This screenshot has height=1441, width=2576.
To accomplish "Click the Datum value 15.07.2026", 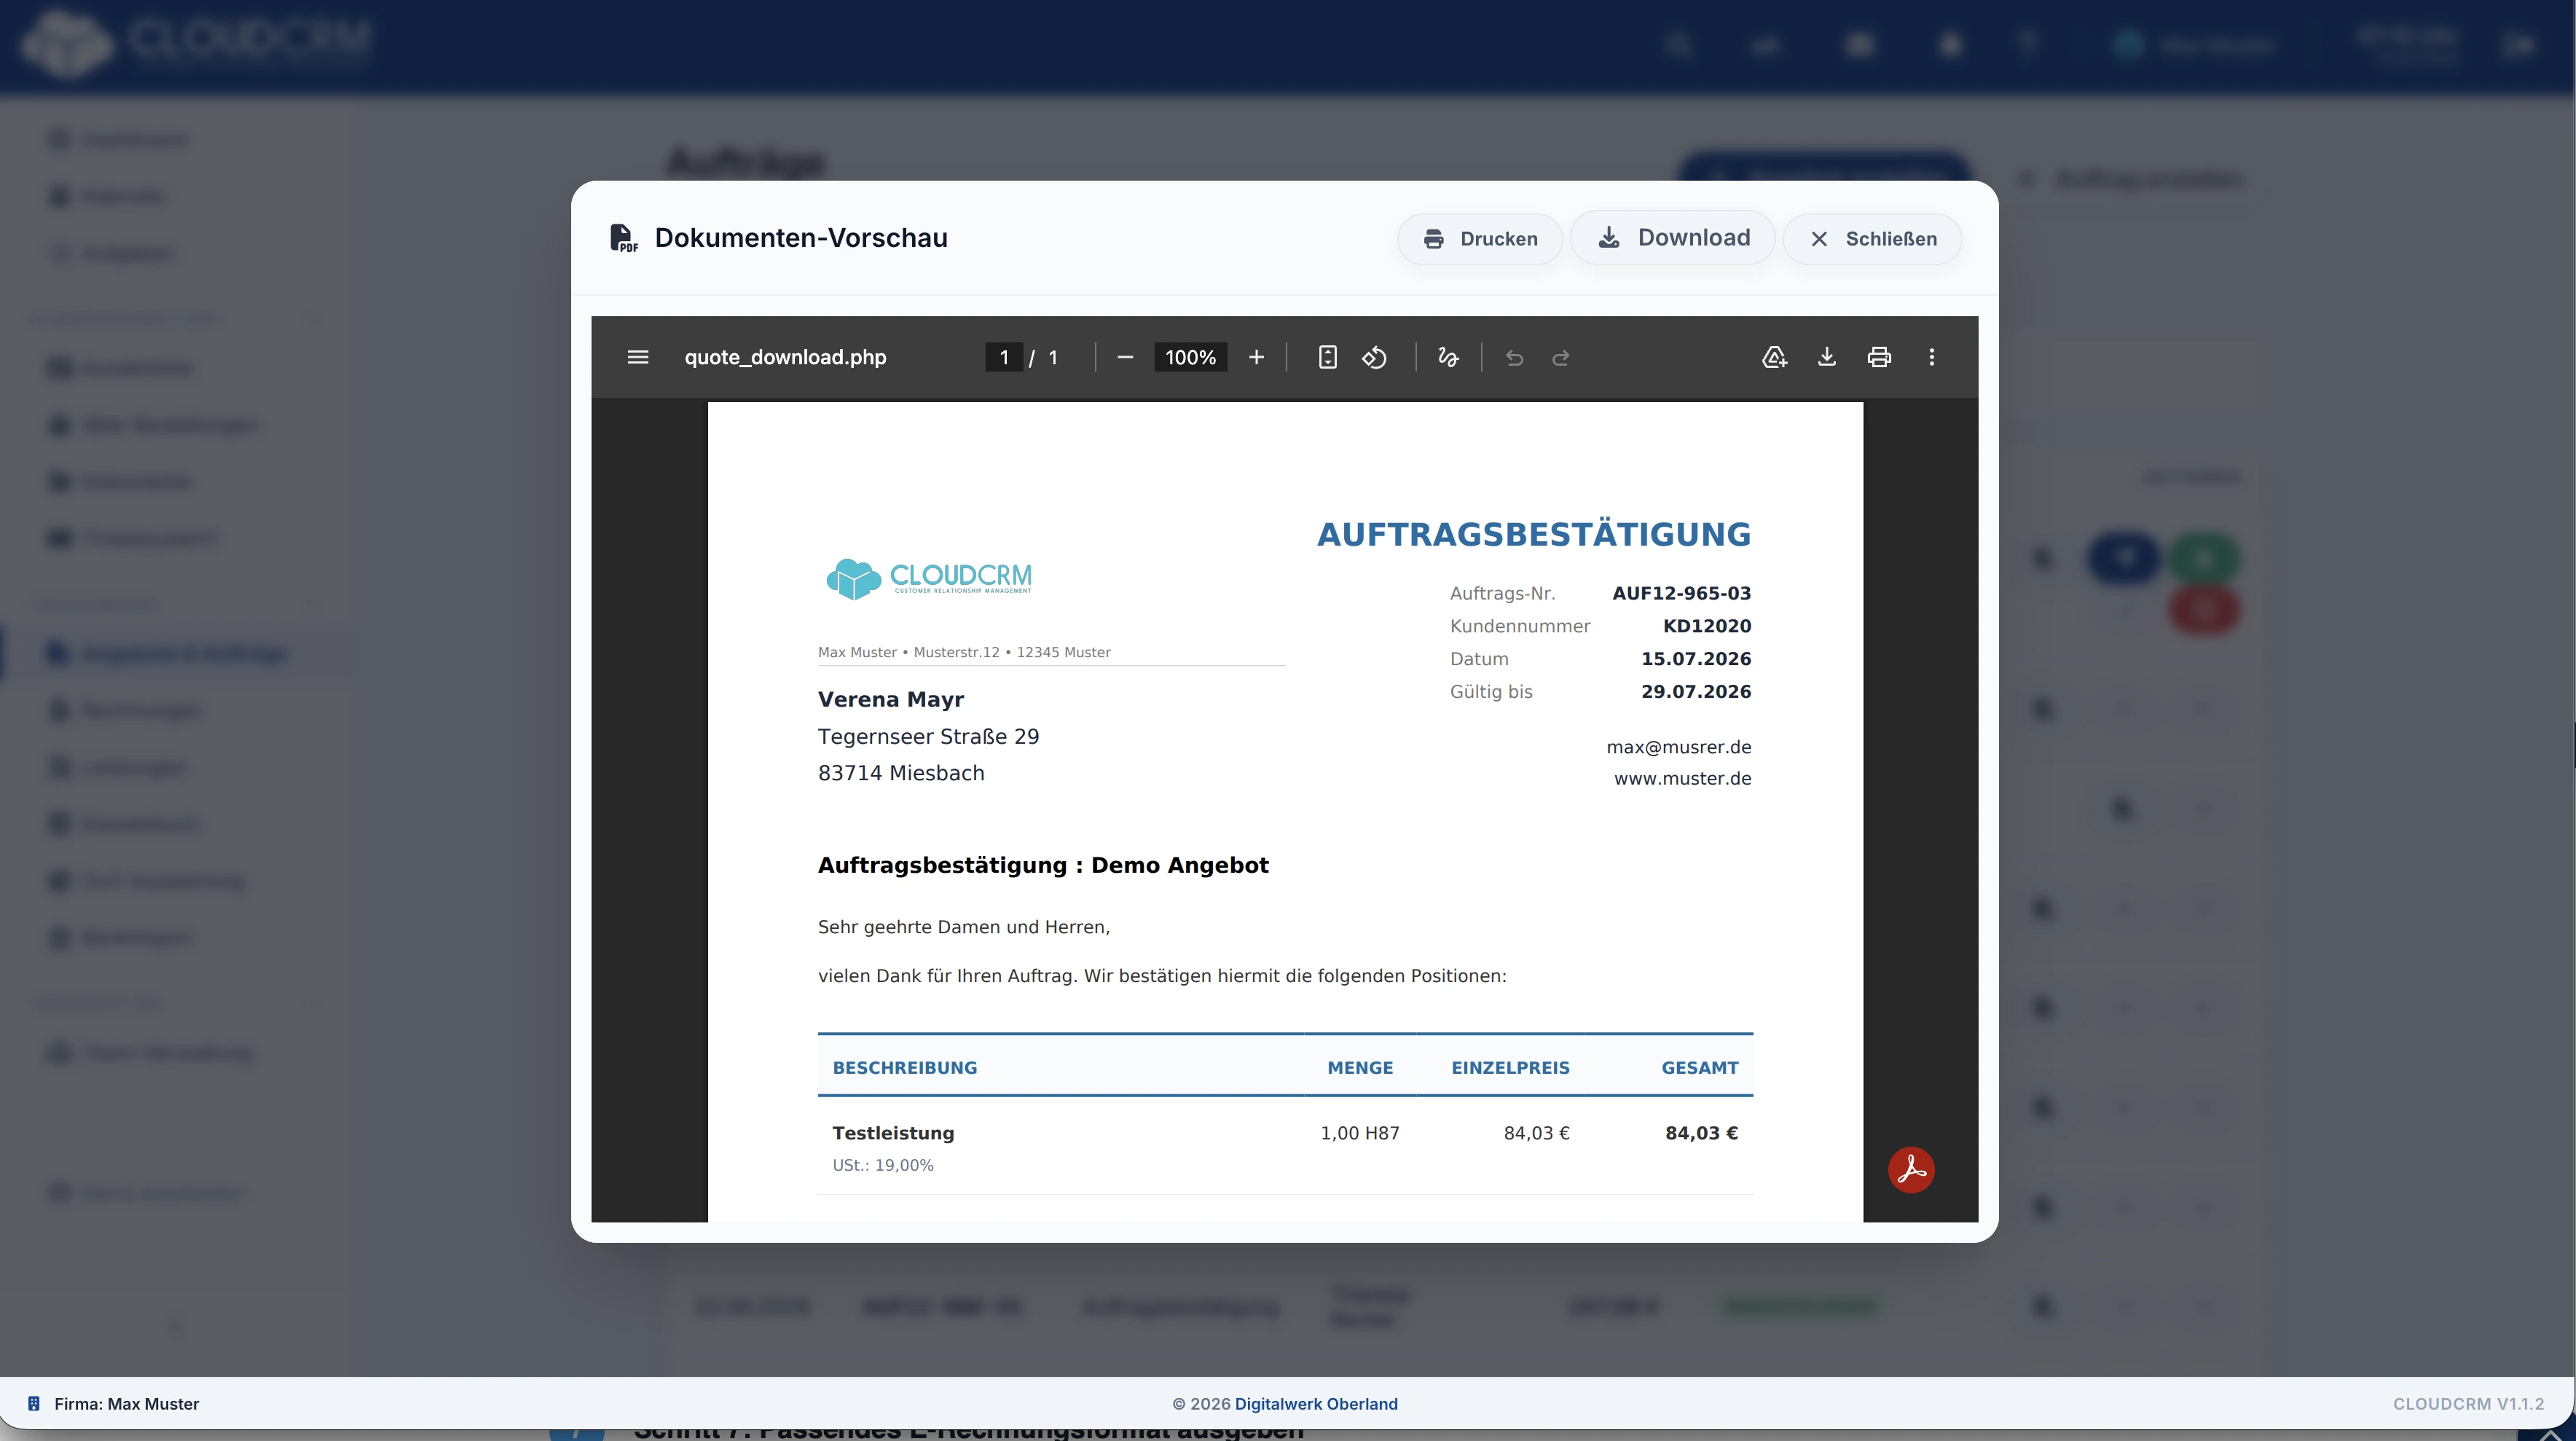I will coord(1695,659).
